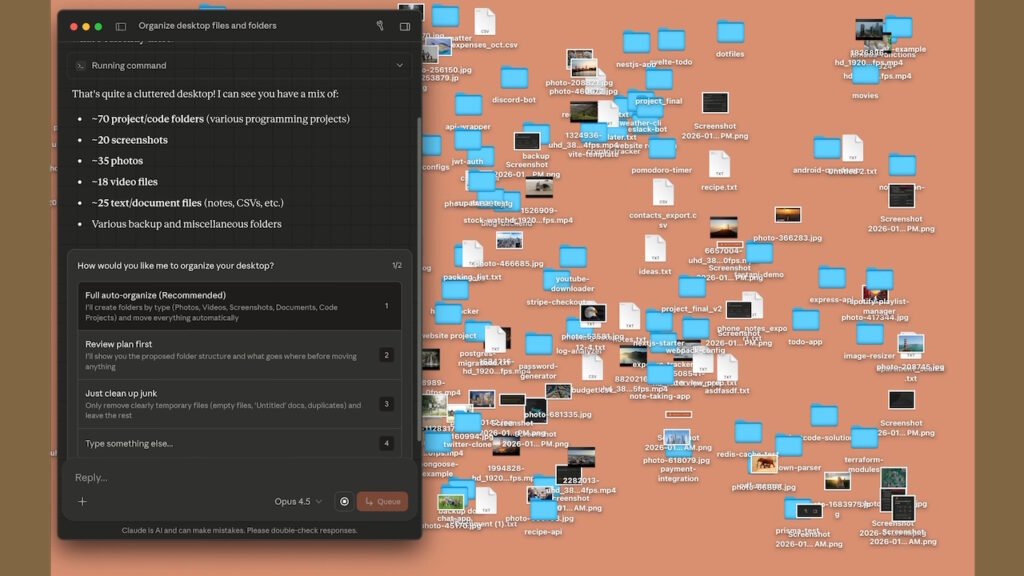Select the contacts_export.csv file icon
Screen dimensions: 1024x576
pyautogui.click(x=663, y=192)
